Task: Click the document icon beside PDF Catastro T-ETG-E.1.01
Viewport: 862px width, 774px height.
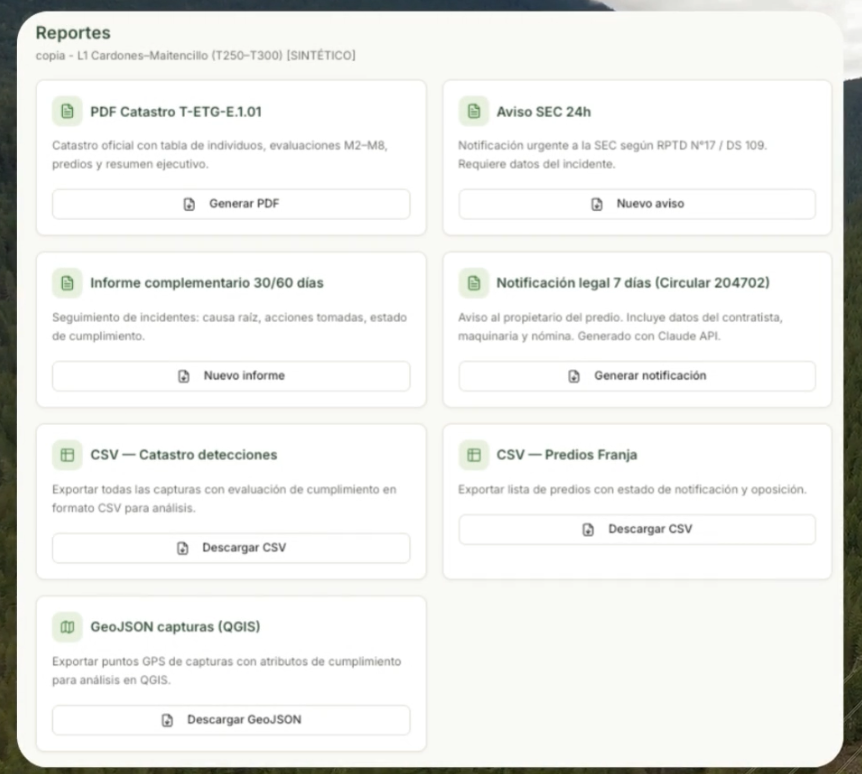Action: 67,112
